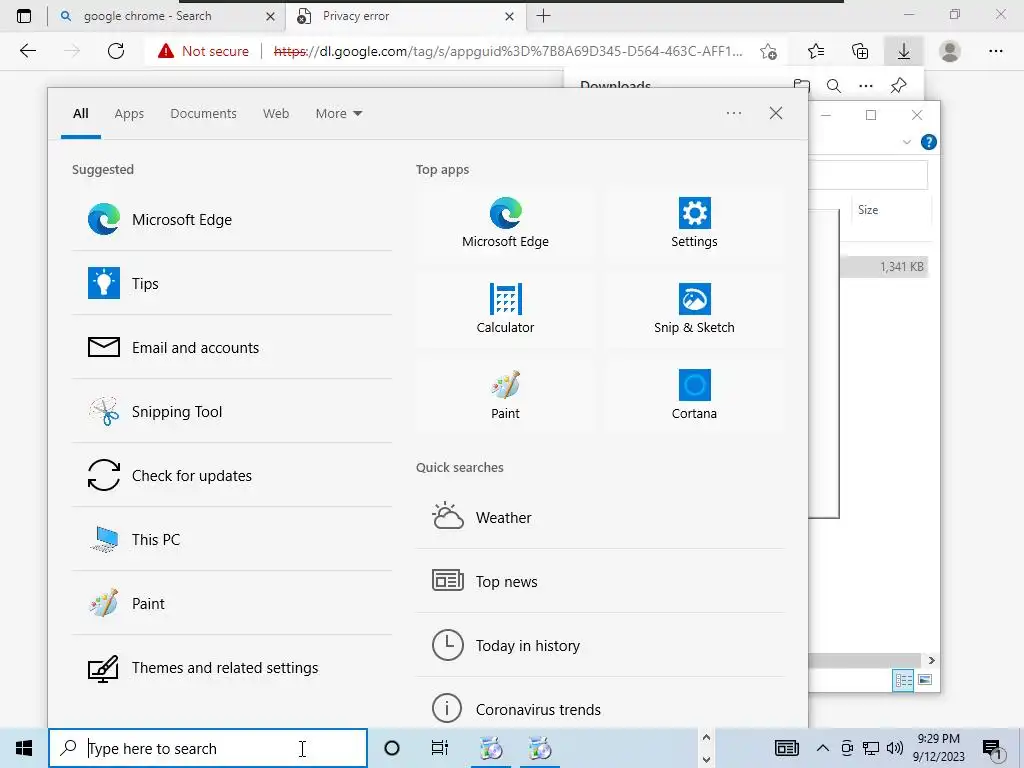Open the first installer icon on taskbar
The image size is (1024, 768).
pos(491,748)
